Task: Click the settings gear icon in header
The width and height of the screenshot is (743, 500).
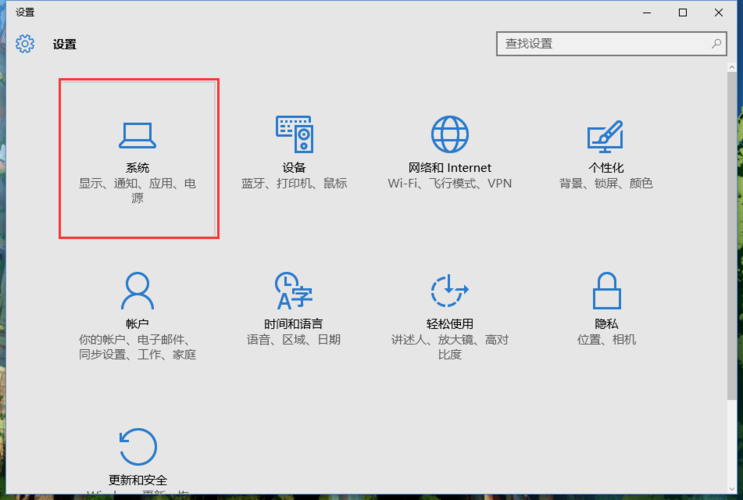Action: point(25,44)
